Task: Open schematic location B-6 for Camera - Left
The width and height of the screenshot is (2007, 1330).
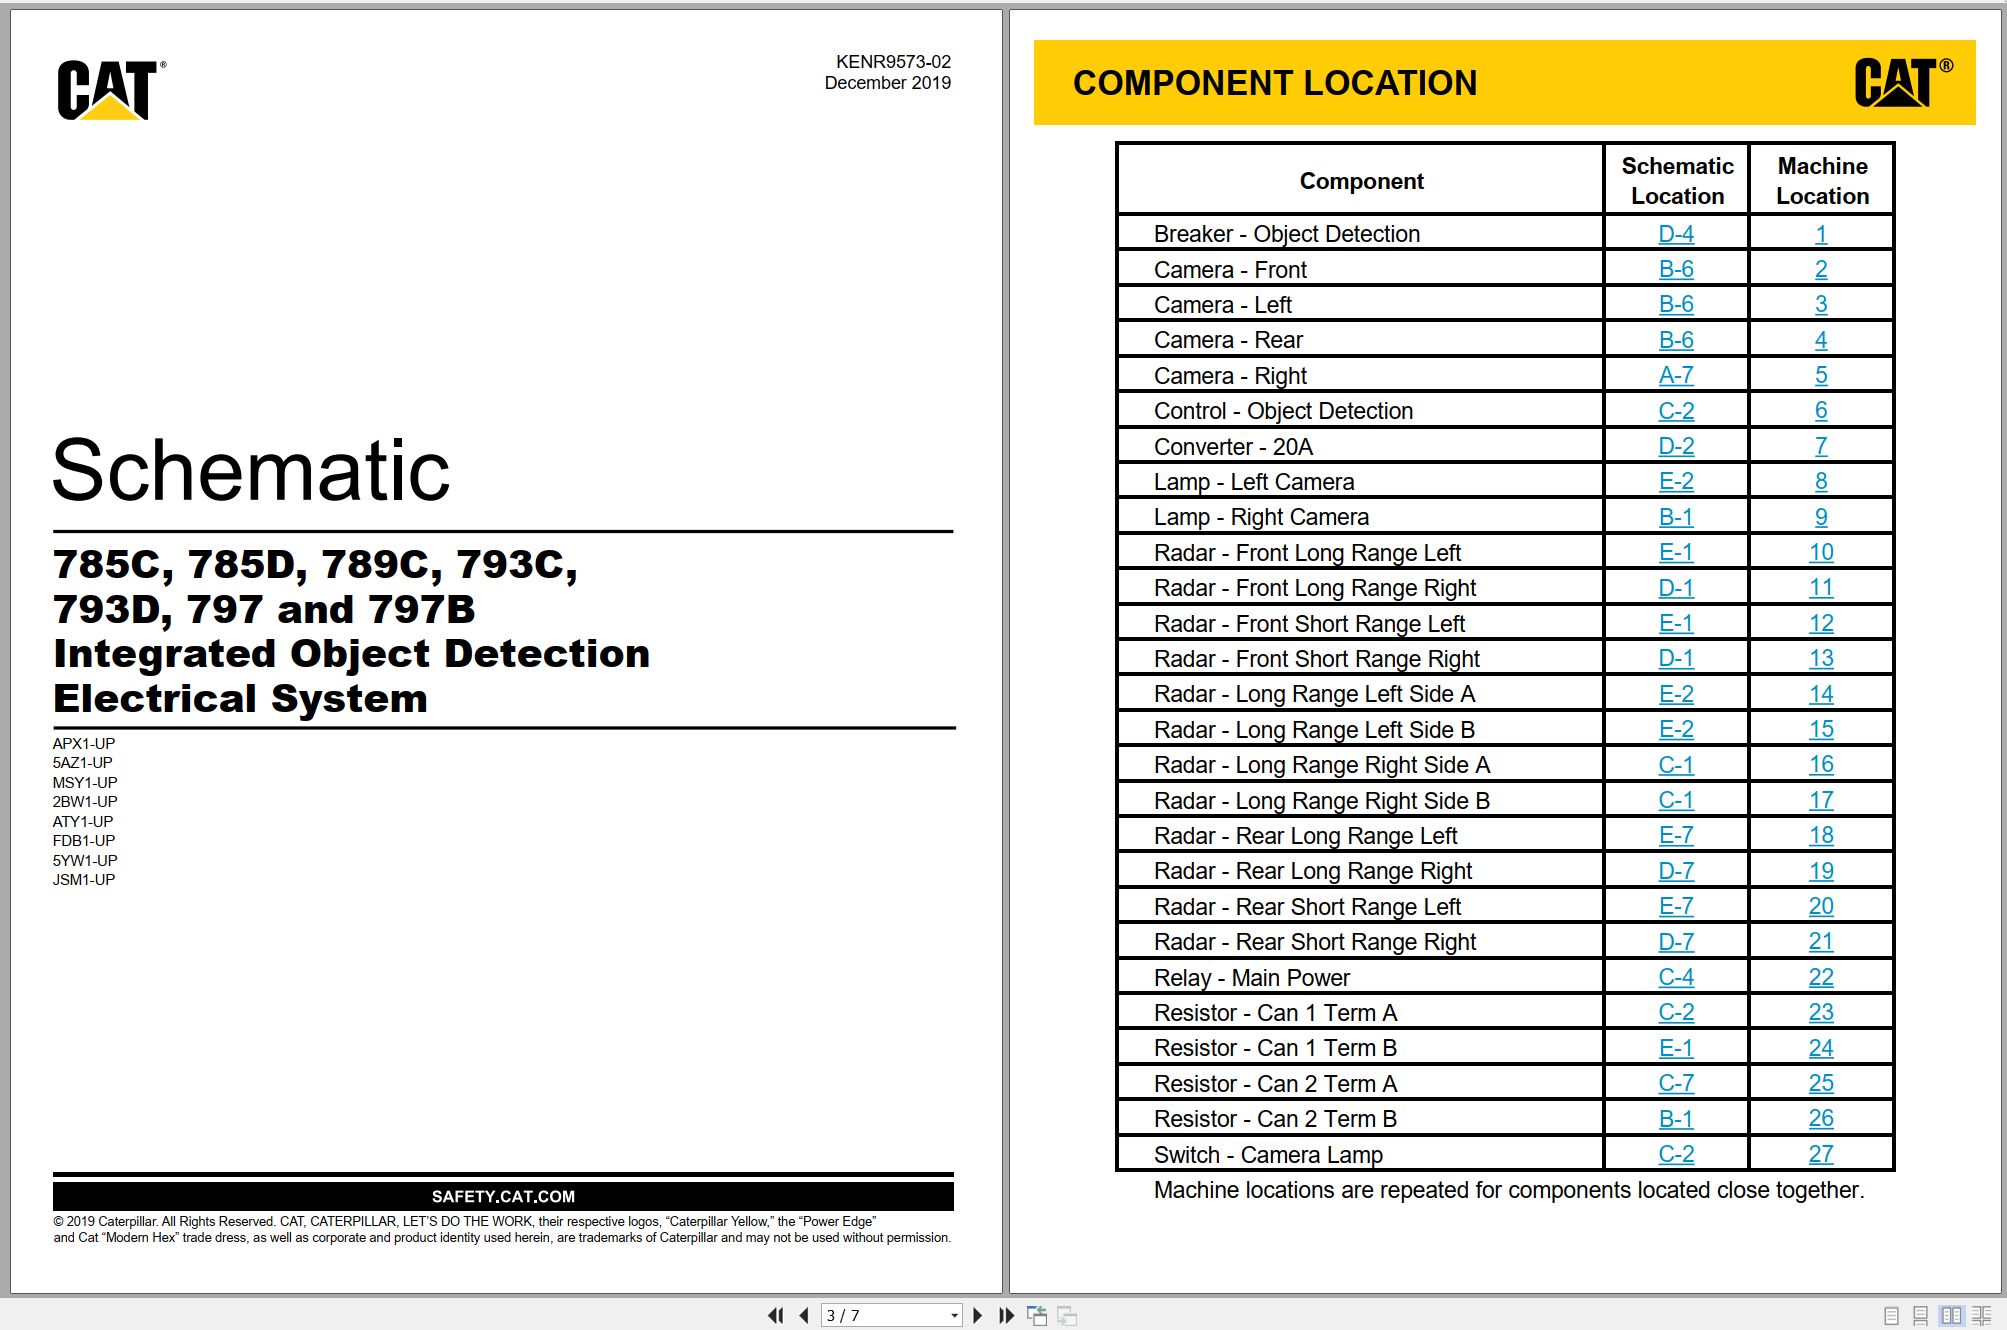Action: (x=1676, y=304)
